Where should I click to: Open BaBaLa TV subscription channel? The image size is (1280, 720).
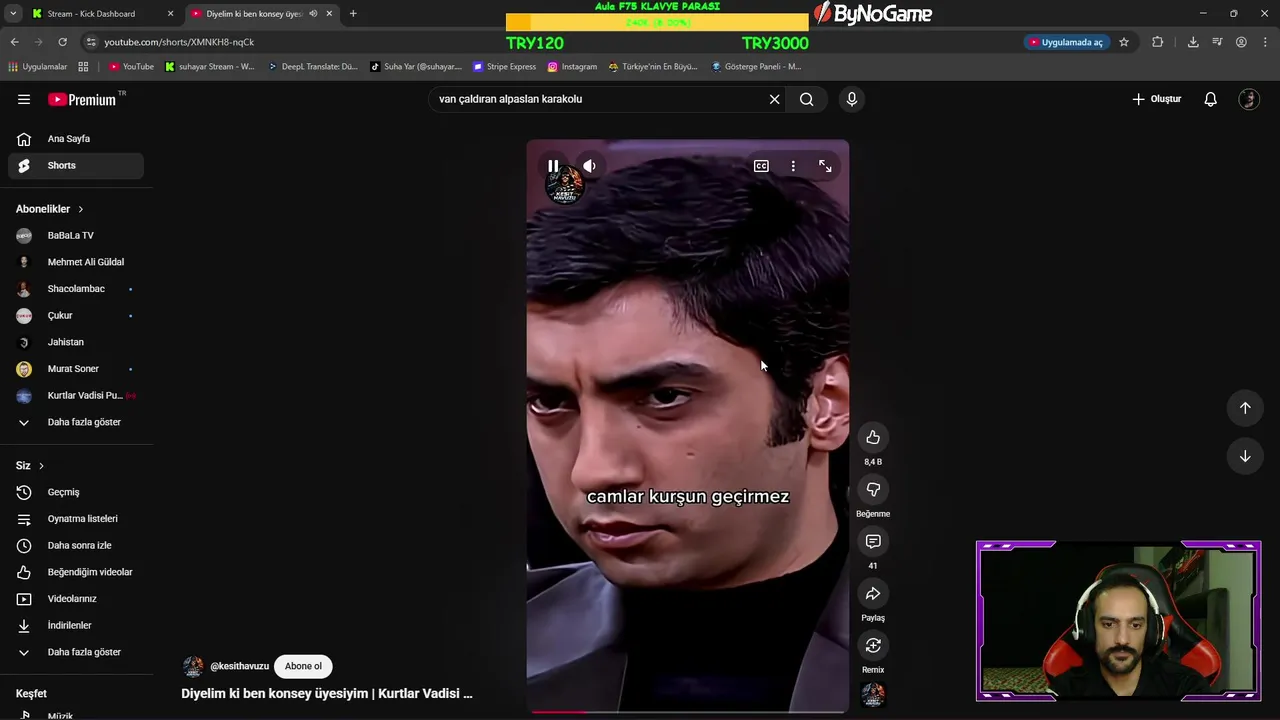point(76,235)
